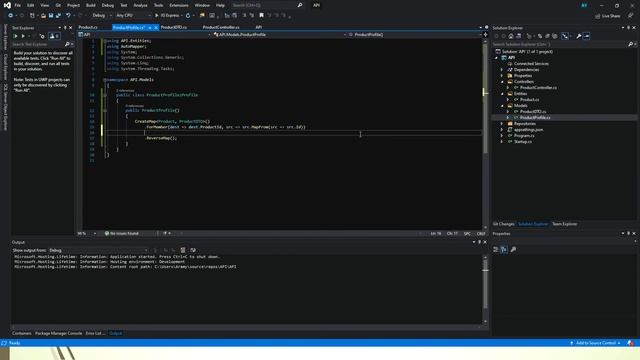The height and width of the screenshot is (360, 640).
Task: Open Show output from Debug dropdown
Action: [98, 250]
